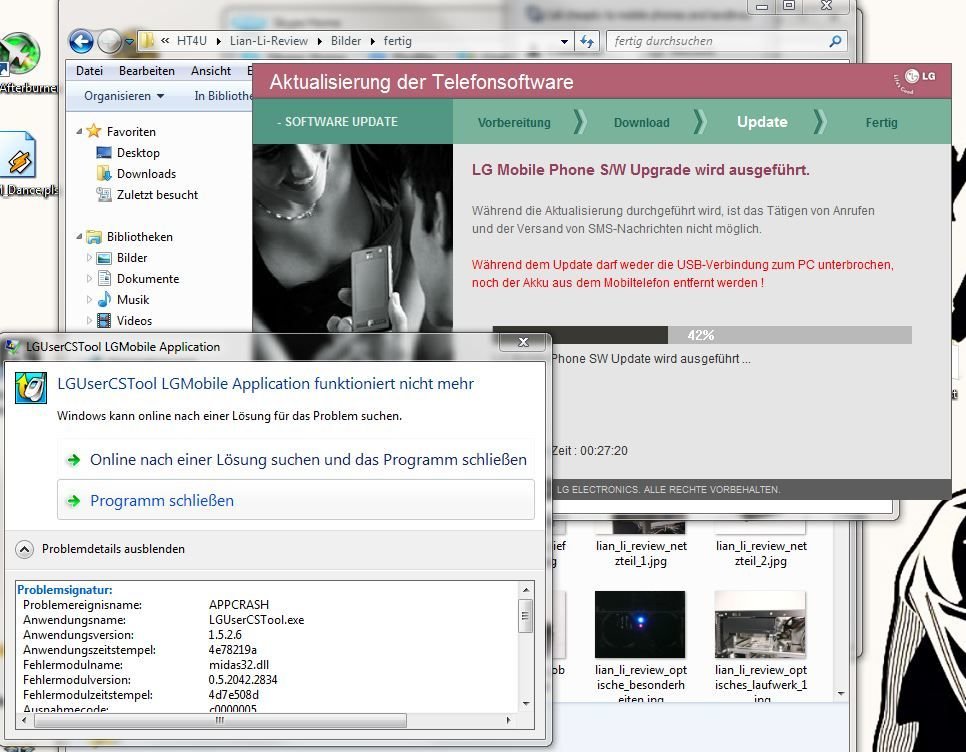966x752 pixels.
Task: Select the Dokumente library icon
Action: click(104, 278)
